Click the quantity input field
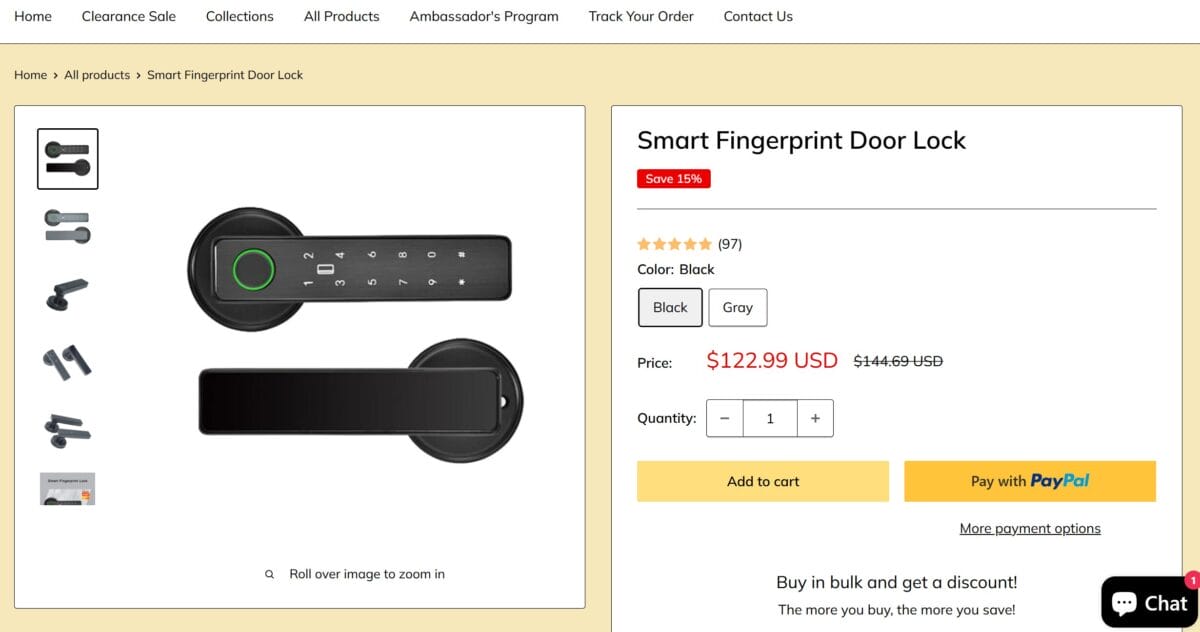Viewport: 1200px width, 632px height. click(x=770, y=418)
